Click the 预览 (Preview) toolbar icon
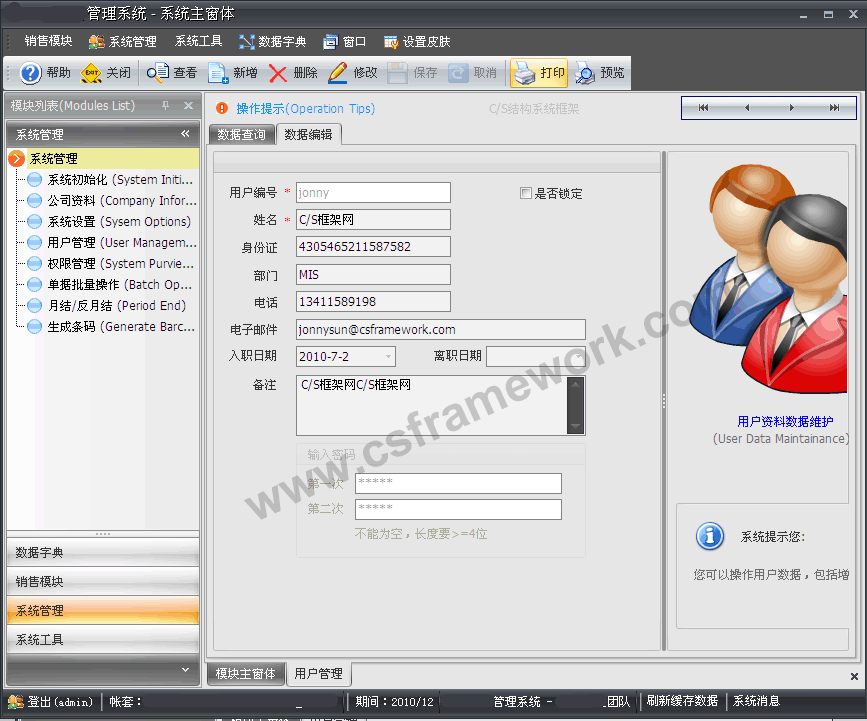This screenshot has height=721, width=867. tap(584, 73)
